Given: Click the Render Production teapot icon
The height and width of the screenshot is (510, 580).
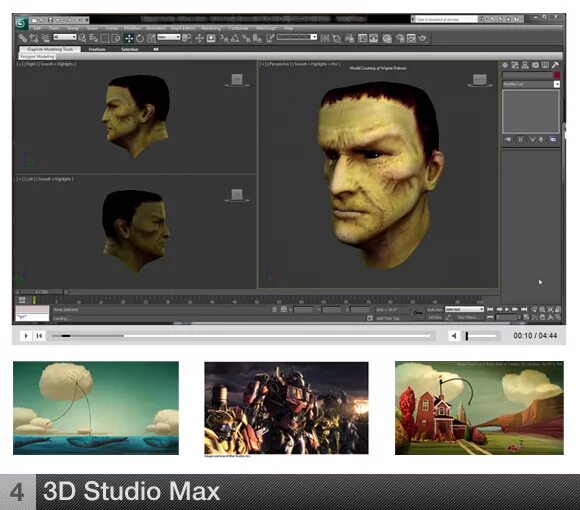Looking at the screenshot, I should point(422,38).
